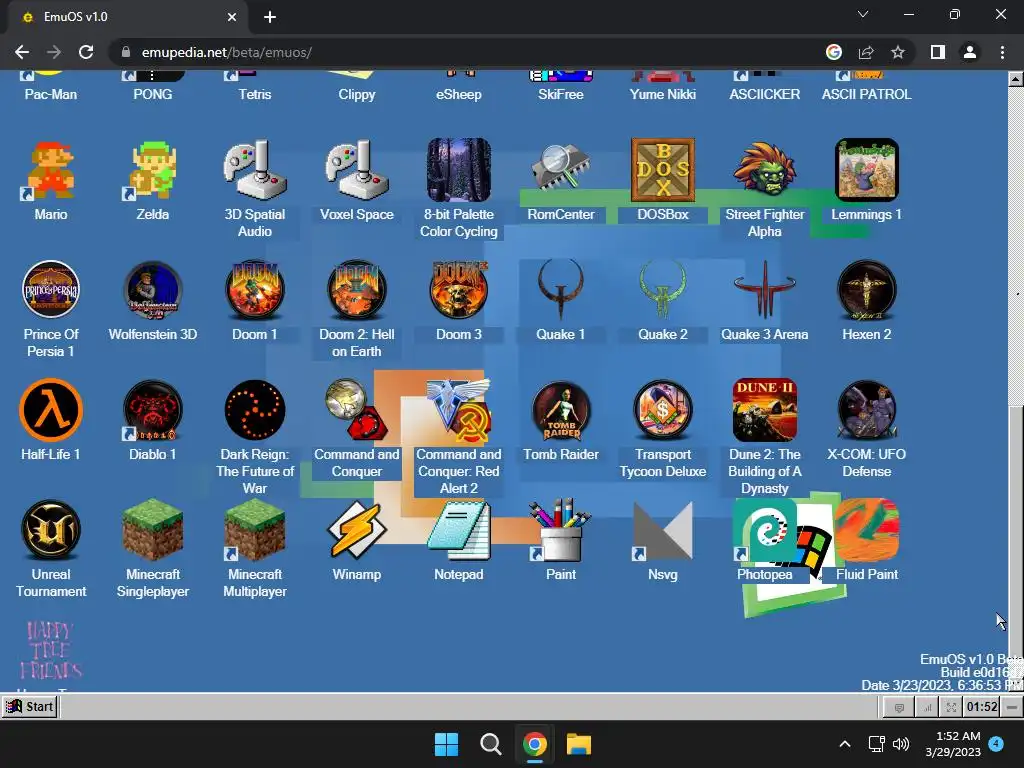
Task: Launch Prince Of Persia 1 icon
Action: point(51,291)
